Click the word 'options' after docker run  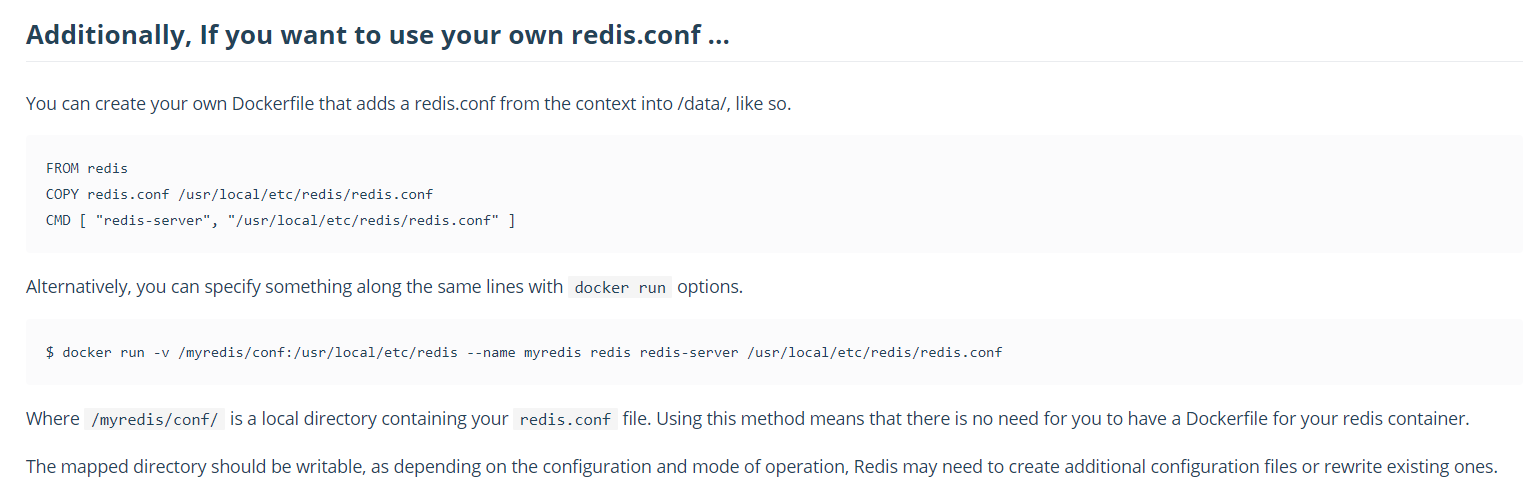pyautogui.click(x=709, y=287)
